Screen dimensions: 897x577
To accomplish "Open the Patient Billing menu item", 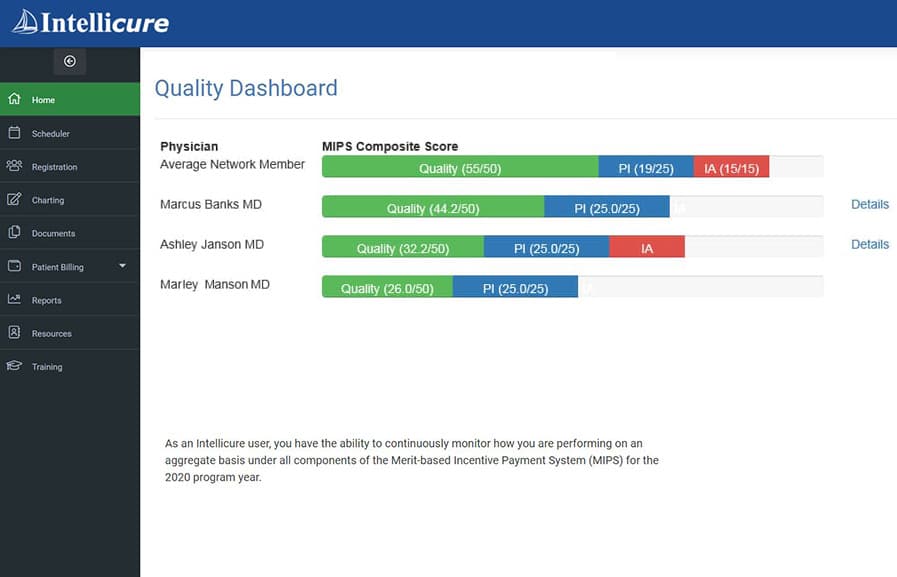I will [x=70, y=266].
